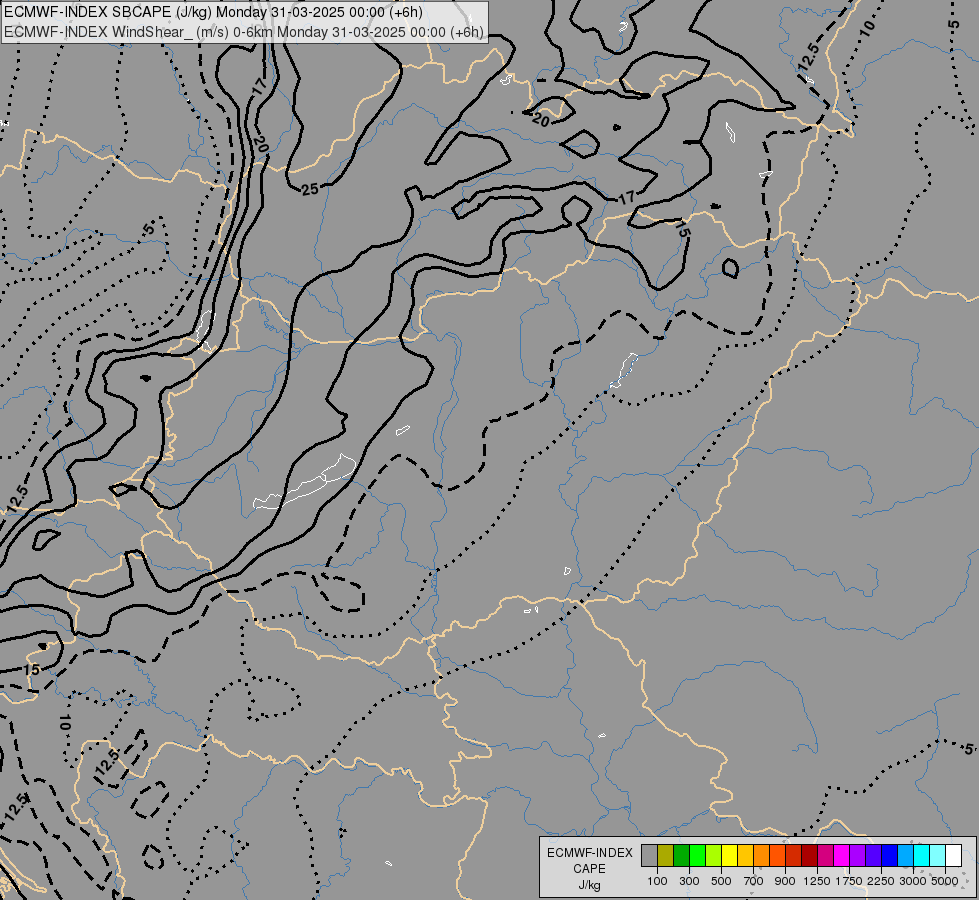
Task: Click the SBCAPE title line at top
Action: pos(213,12)
